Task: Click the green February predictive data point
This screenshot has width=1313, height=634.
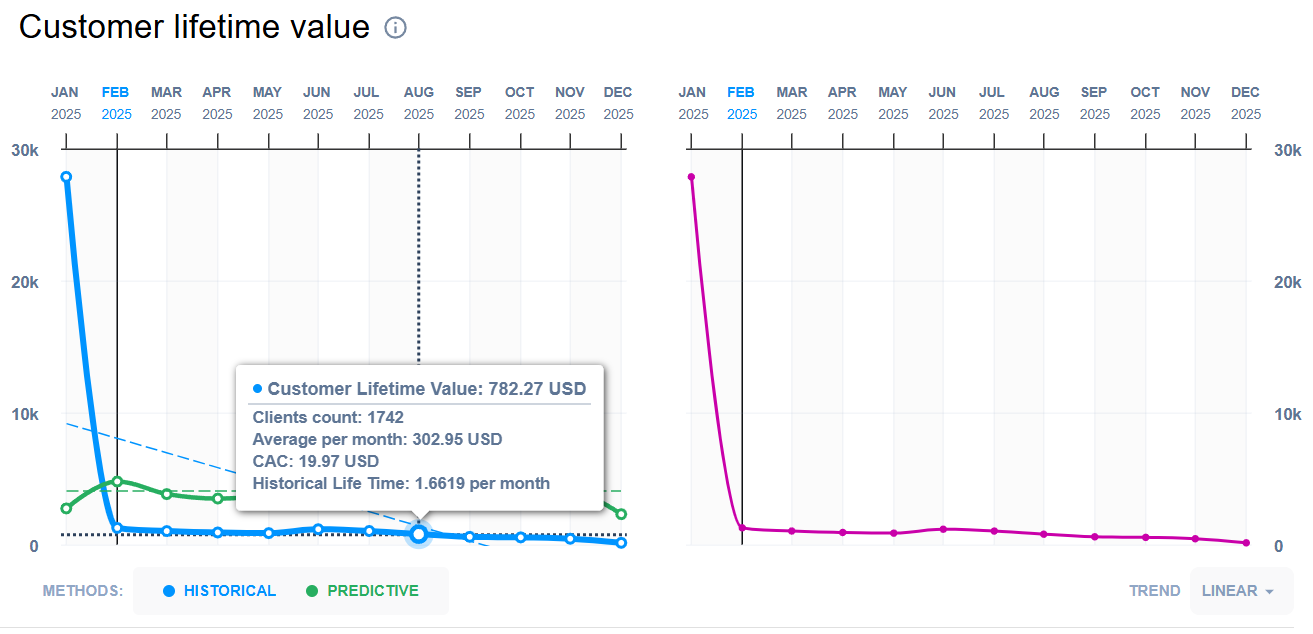Action: pos(117,481)
